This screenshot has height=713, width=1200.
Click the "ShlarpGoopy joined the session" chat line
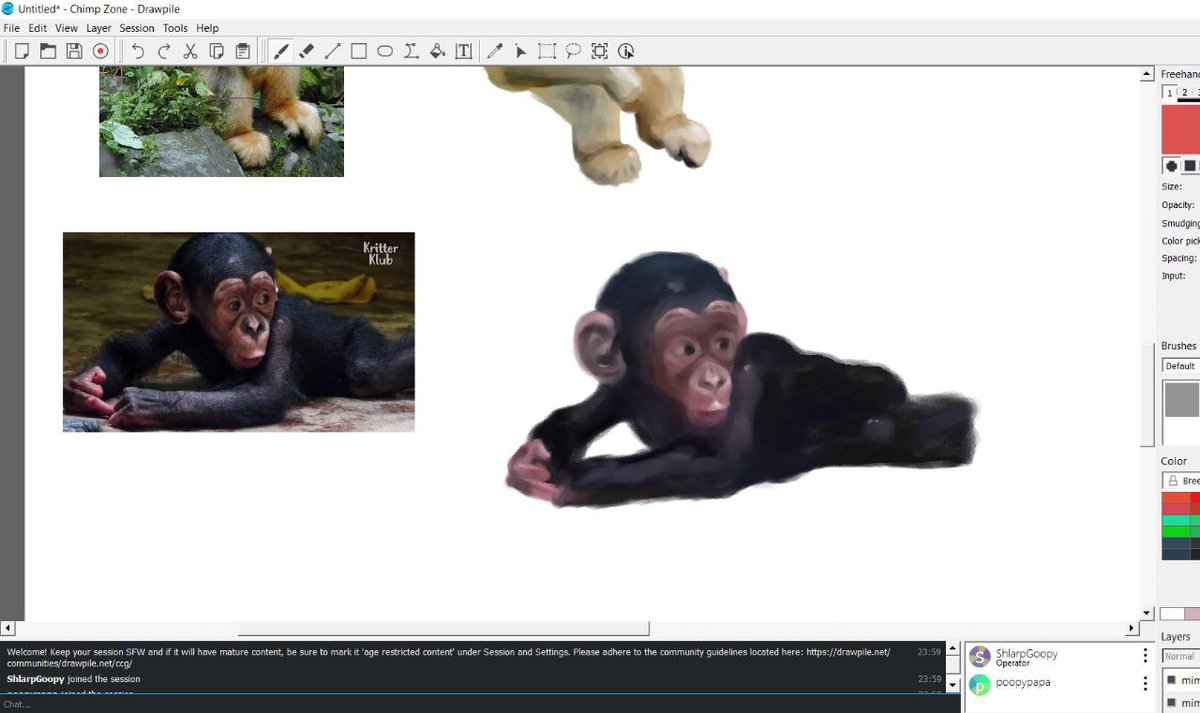point(73,679)
